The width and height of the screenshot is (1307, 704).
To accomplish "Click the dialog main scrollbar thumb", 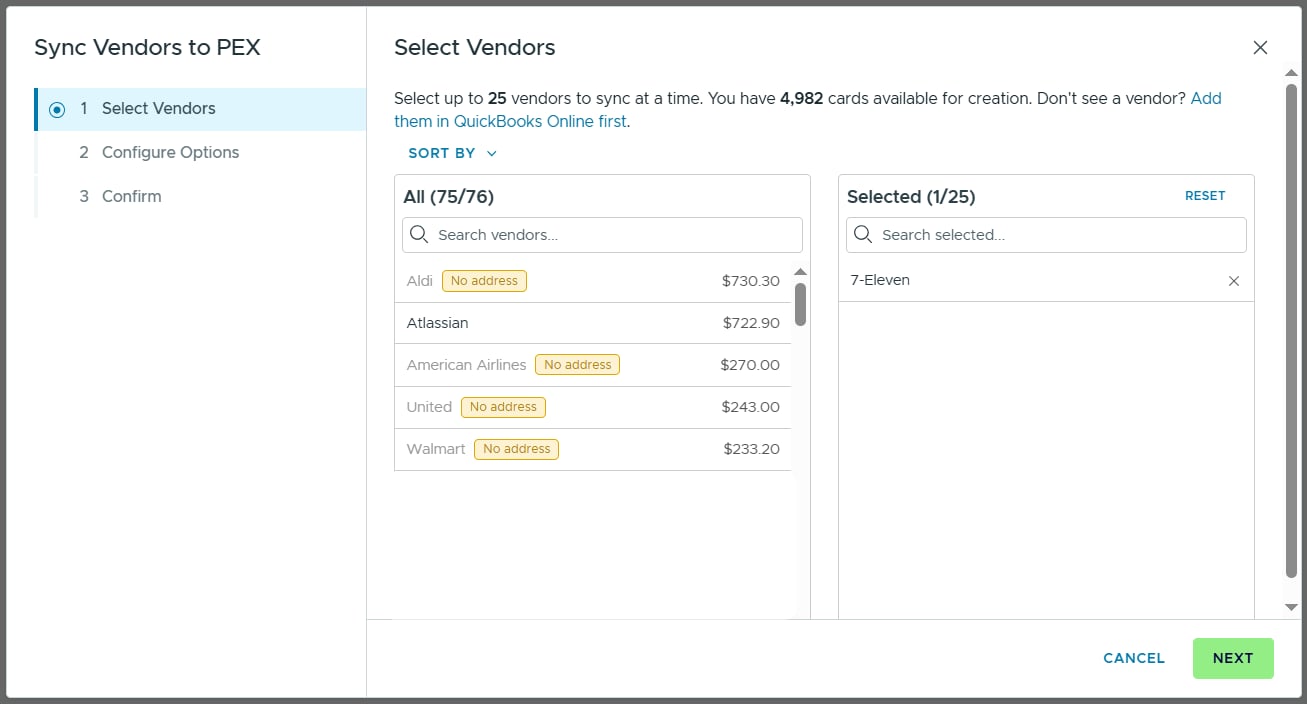I will pos(1291,330).
